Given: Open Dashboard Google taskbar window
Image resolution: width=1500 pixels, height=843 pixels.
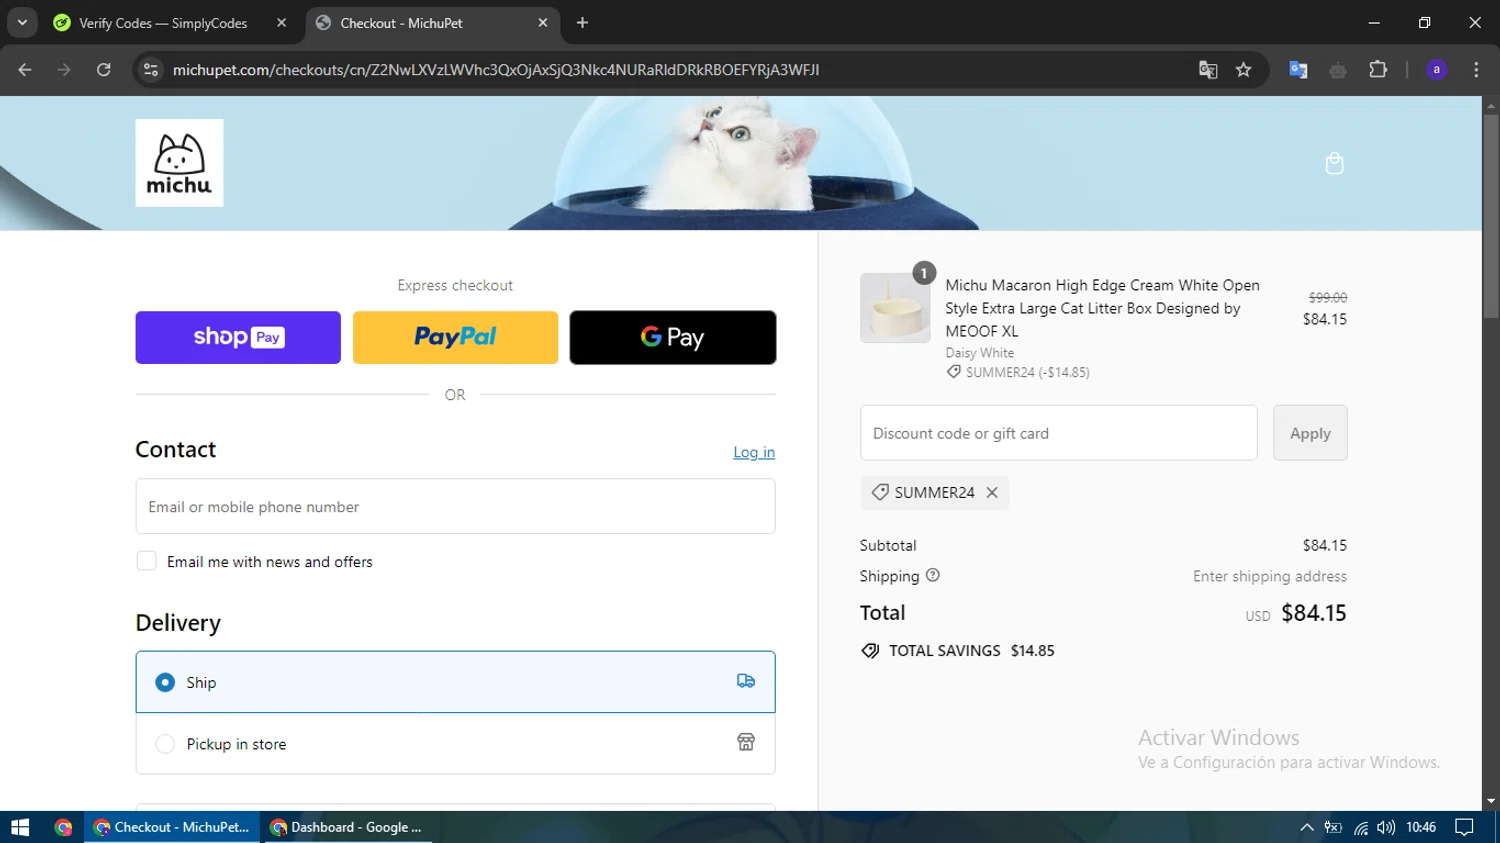Looking at the screenshot, I should (347, 827).
